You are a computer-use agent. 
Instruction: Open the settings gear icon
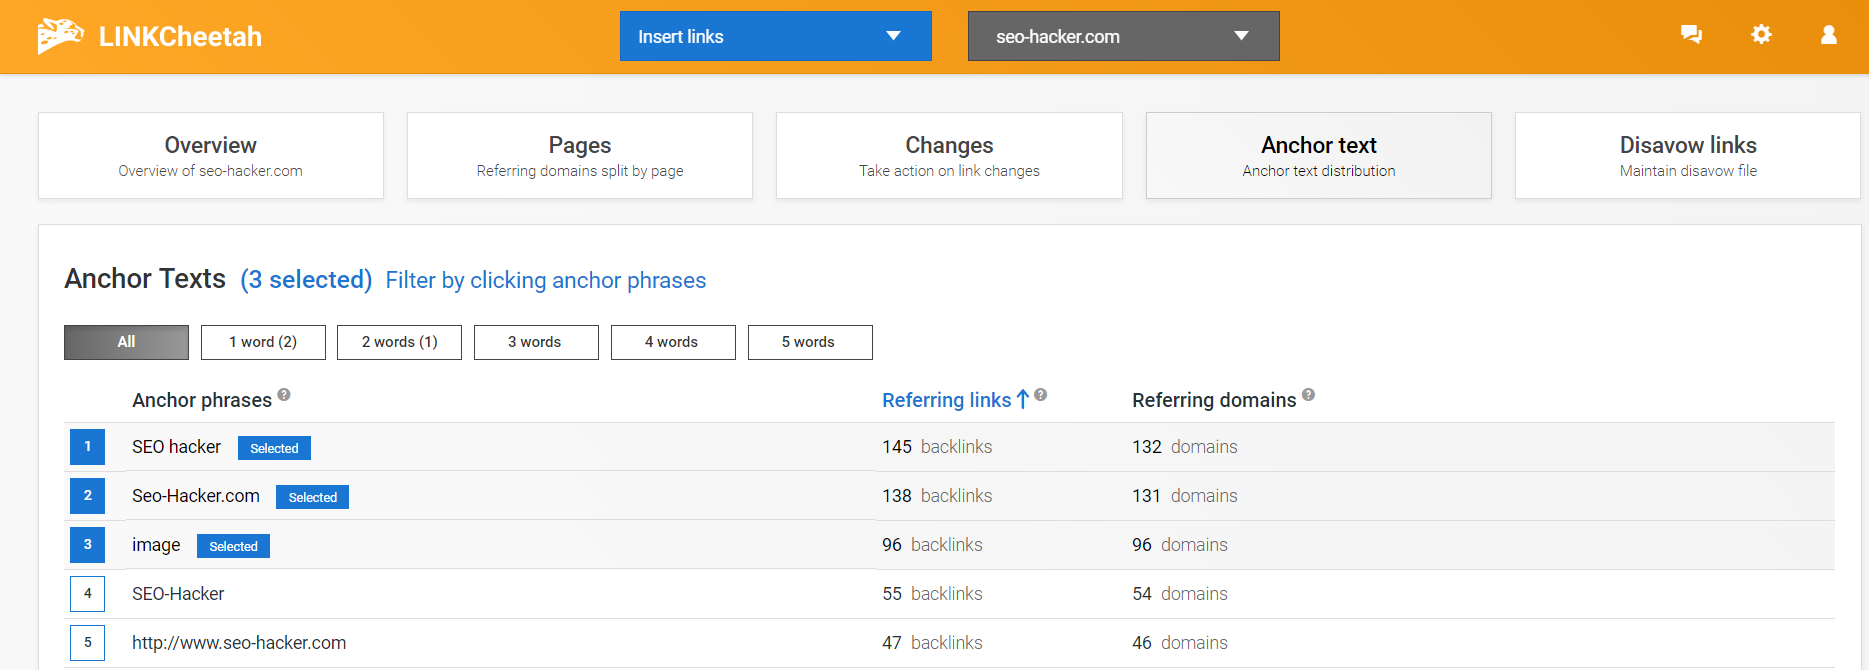pyautogui.click(x=1761, y=35)
